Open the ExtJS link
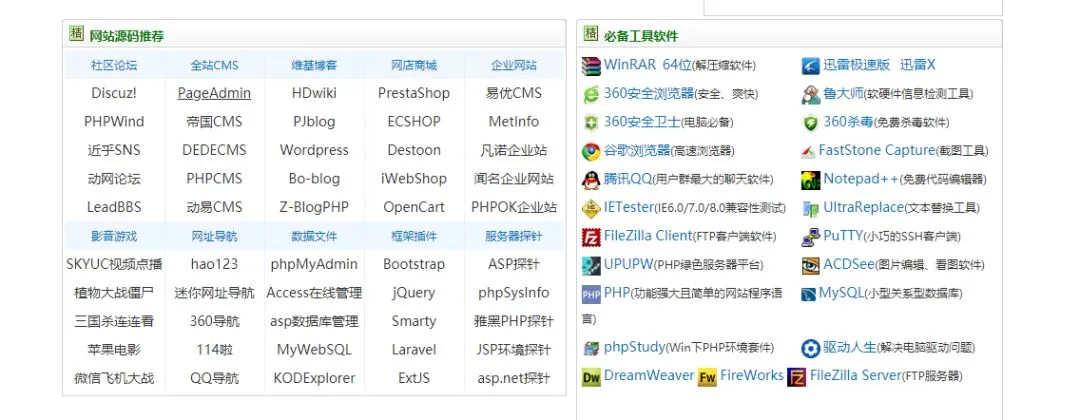This screenshot has width=1080, height=420. [414, 379]
